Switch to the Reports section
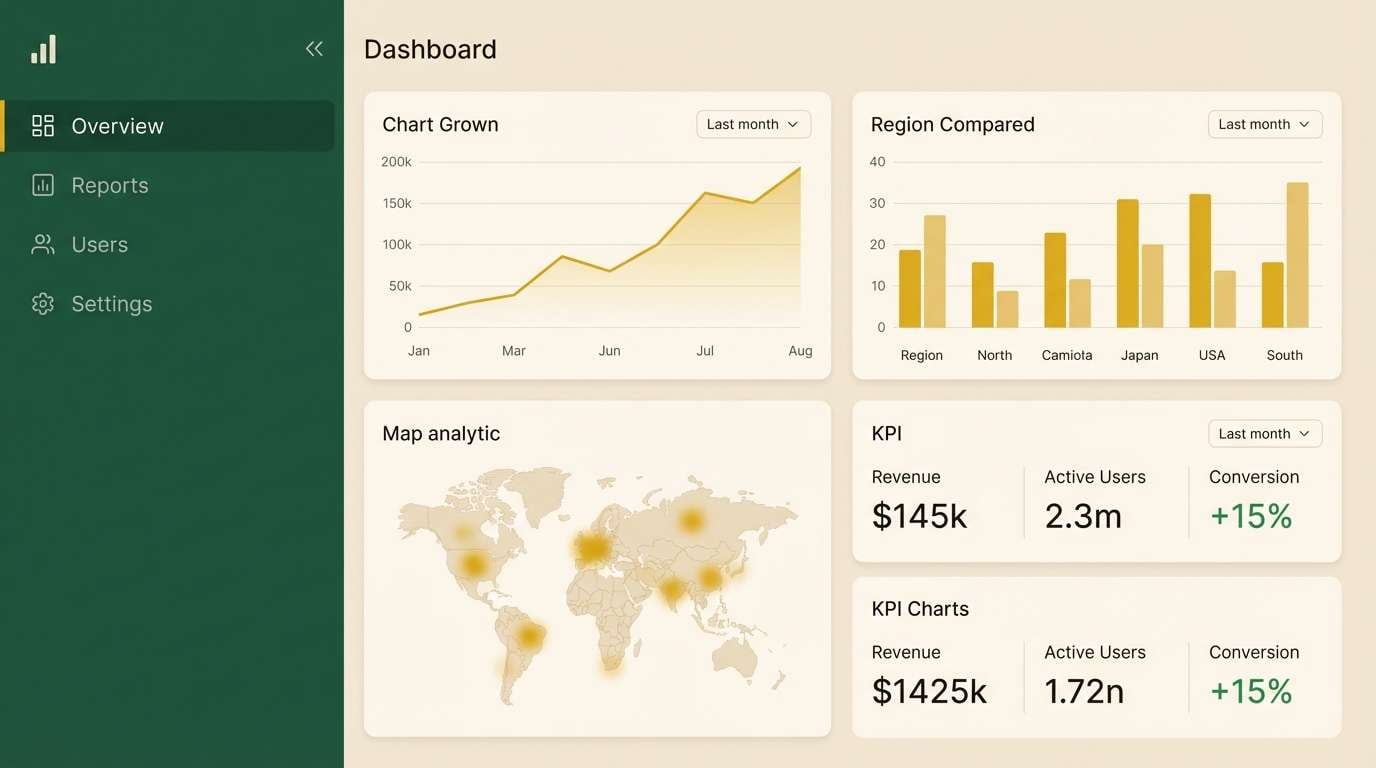 109,184
